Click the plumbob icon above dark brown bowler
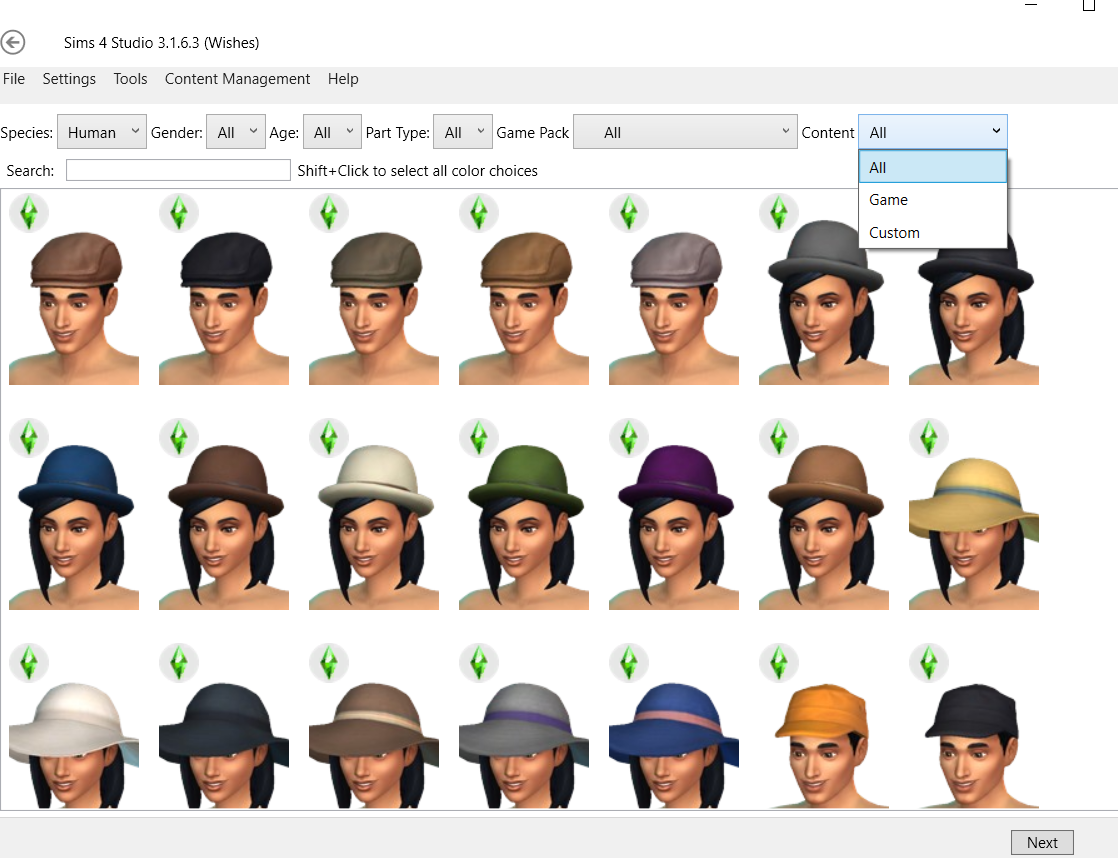 pos(179,437)
